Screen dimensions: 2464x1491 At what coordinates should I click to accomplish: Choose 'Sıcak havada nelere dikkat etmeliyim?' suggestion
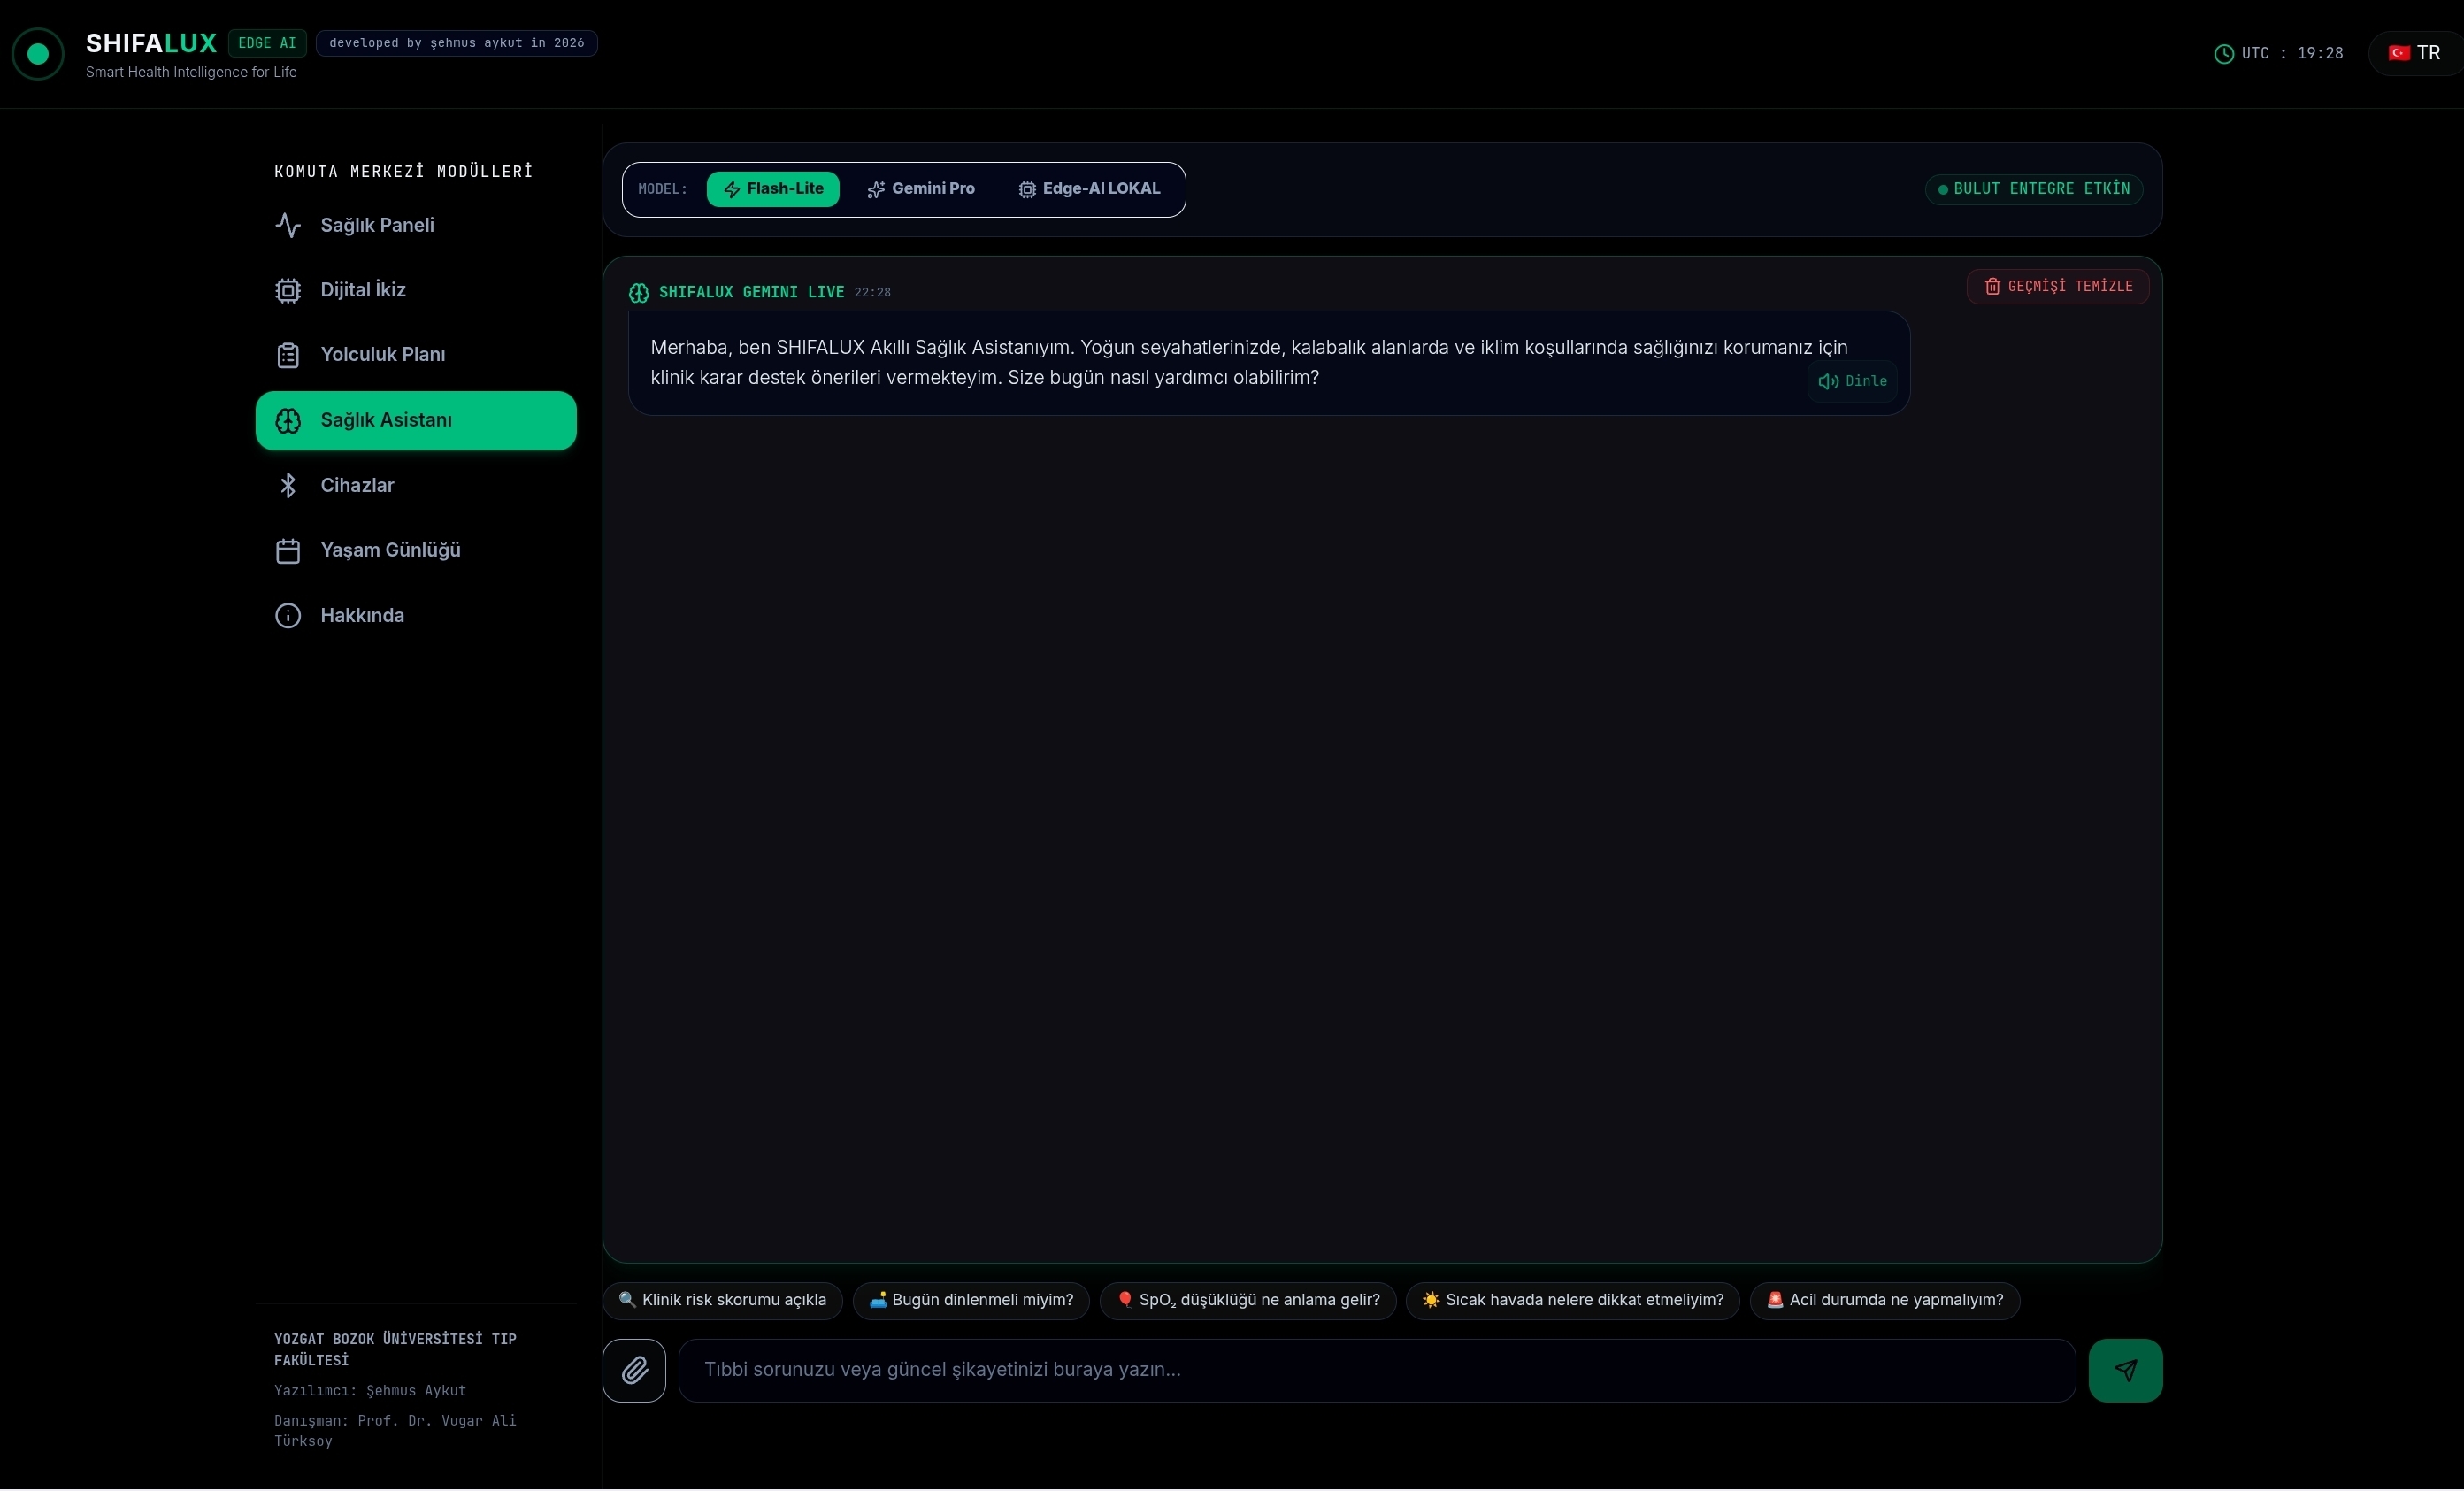pyautogui.click(x=1573, y=1301)
